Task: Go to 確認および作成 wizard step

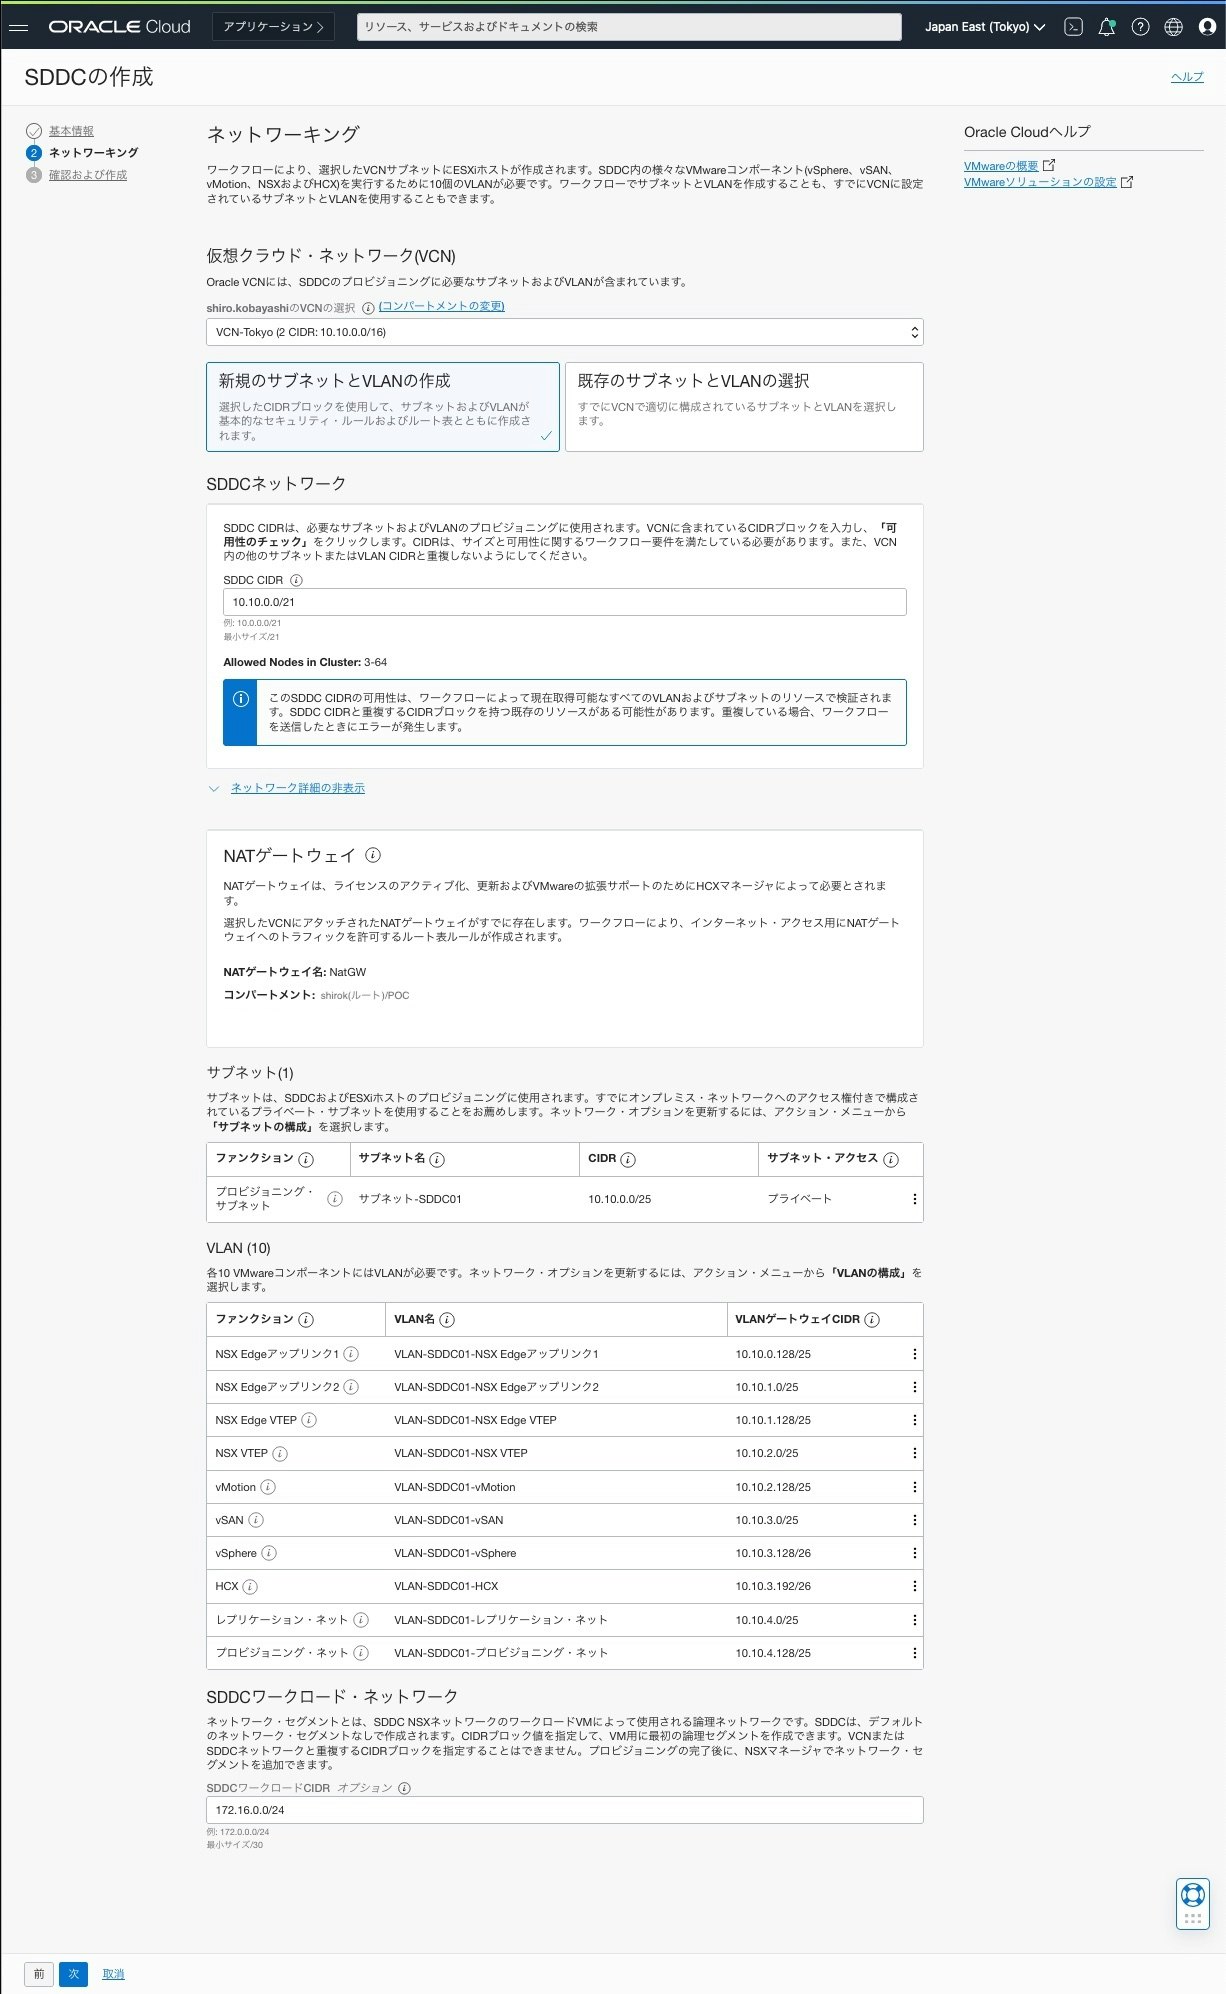Action: coord(88,175)
